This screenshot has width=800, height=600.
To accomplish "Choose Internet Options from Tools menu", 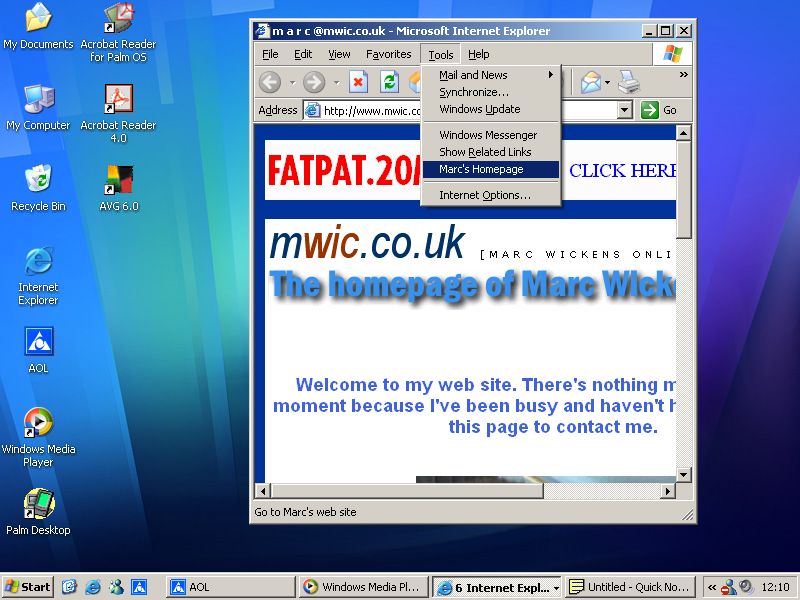I will pyautogui.click(x=485, y=195).
